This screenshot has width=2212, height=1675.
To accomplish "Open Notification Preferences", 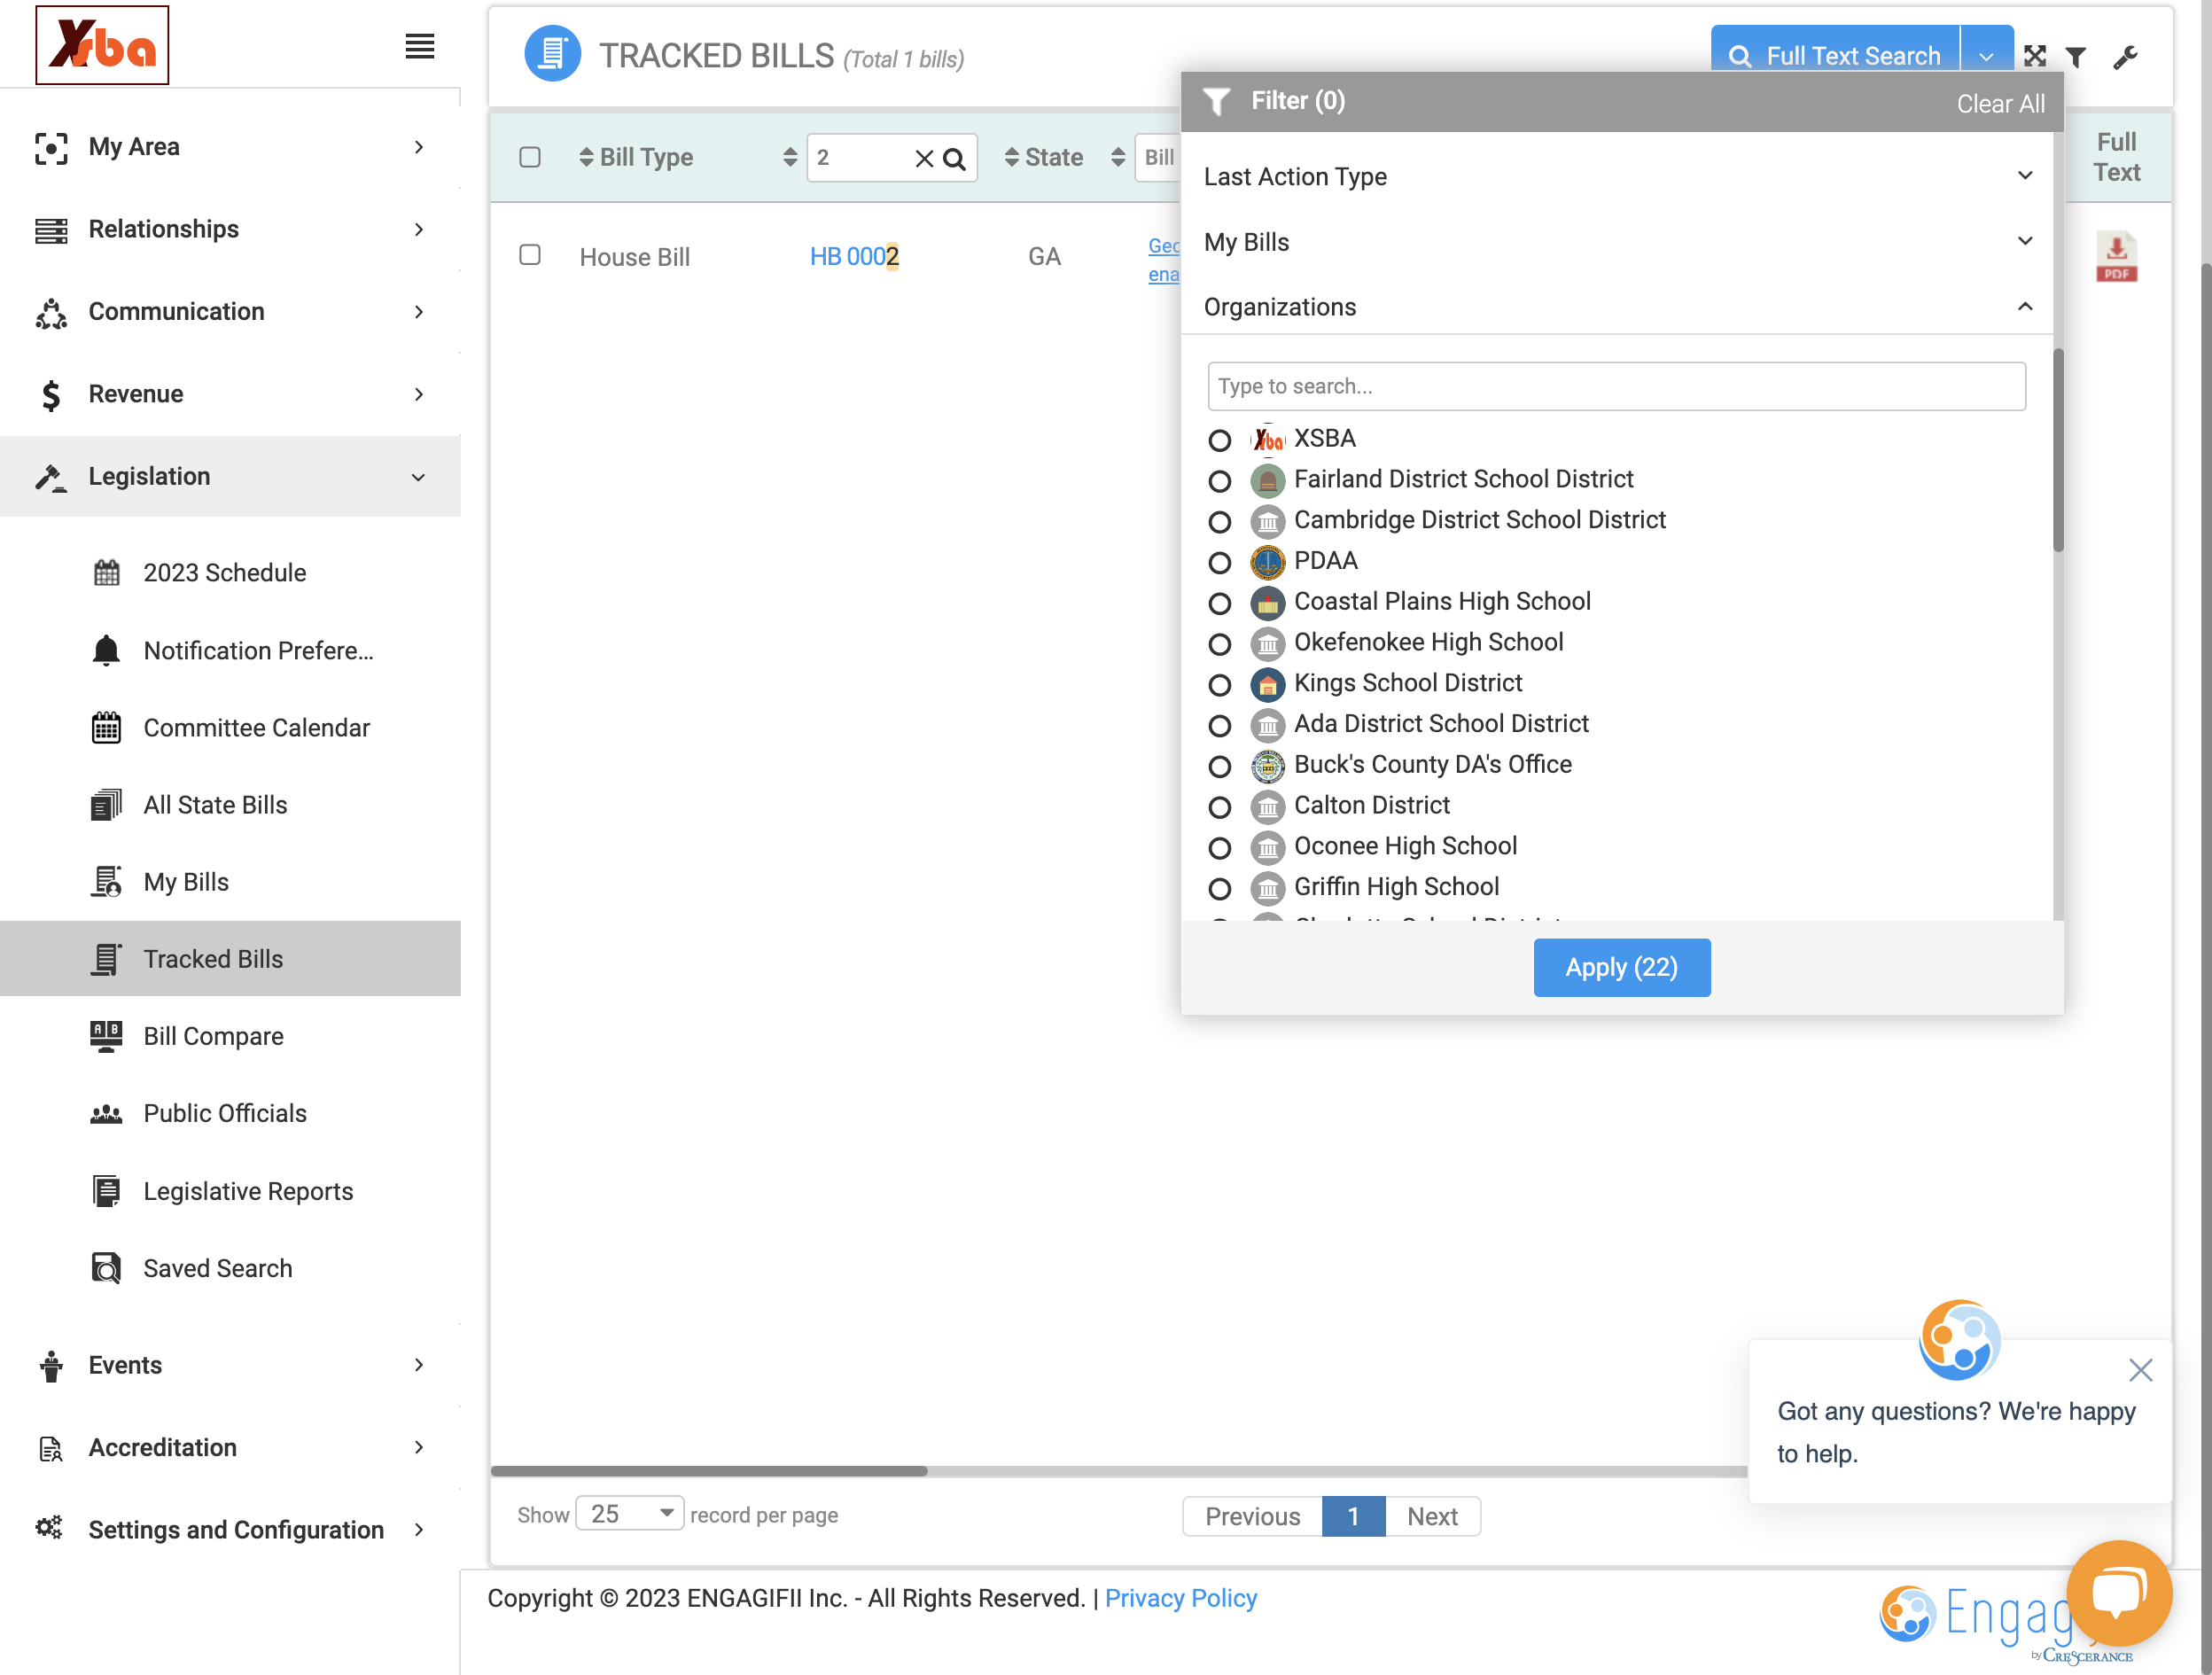I will 258,650.
